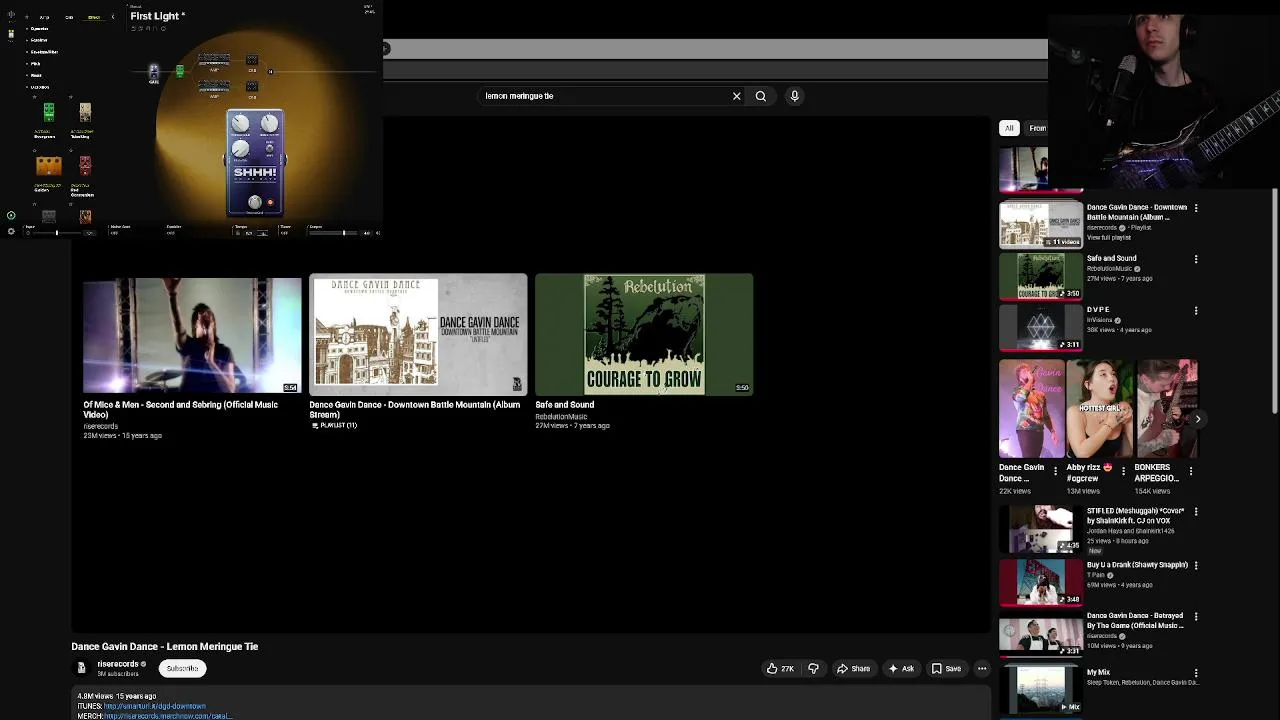Image resolution: width=1280 pixels, height=720 pixels.
Task: Adjust the Input level slider
Action: click(57, 232)
